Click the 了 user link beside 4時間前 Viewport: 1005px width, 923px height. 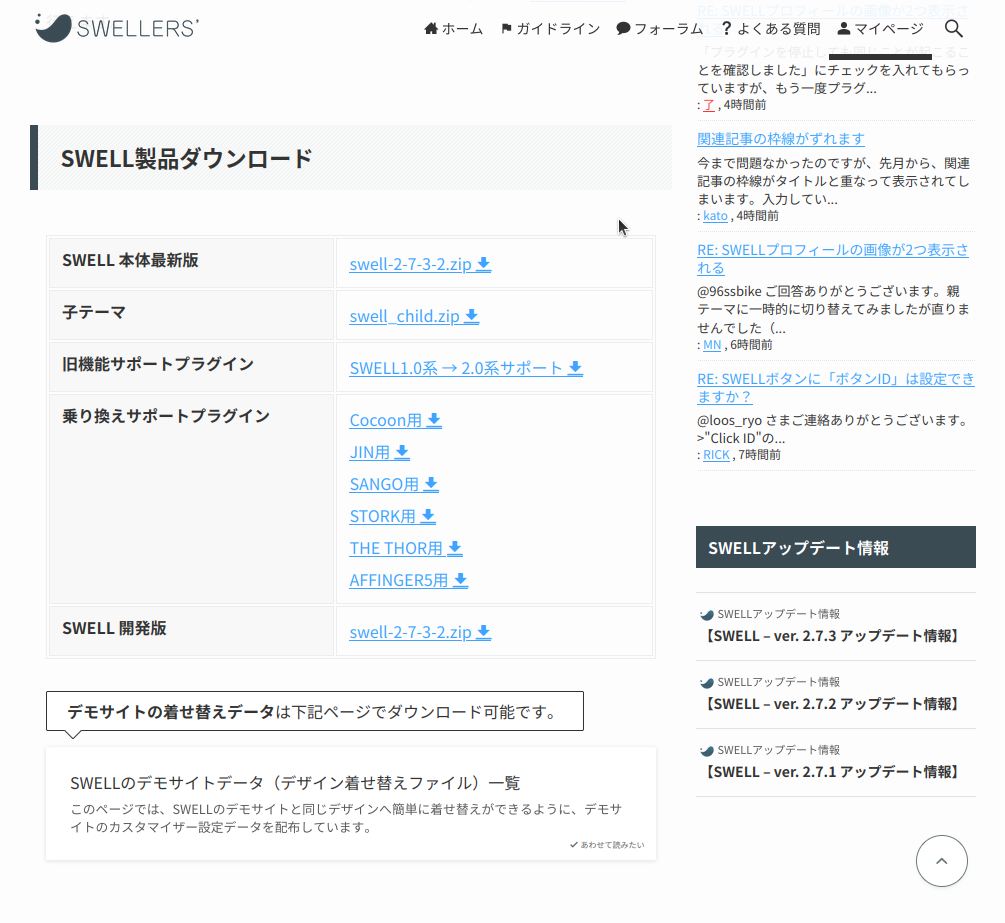[709, 105]
